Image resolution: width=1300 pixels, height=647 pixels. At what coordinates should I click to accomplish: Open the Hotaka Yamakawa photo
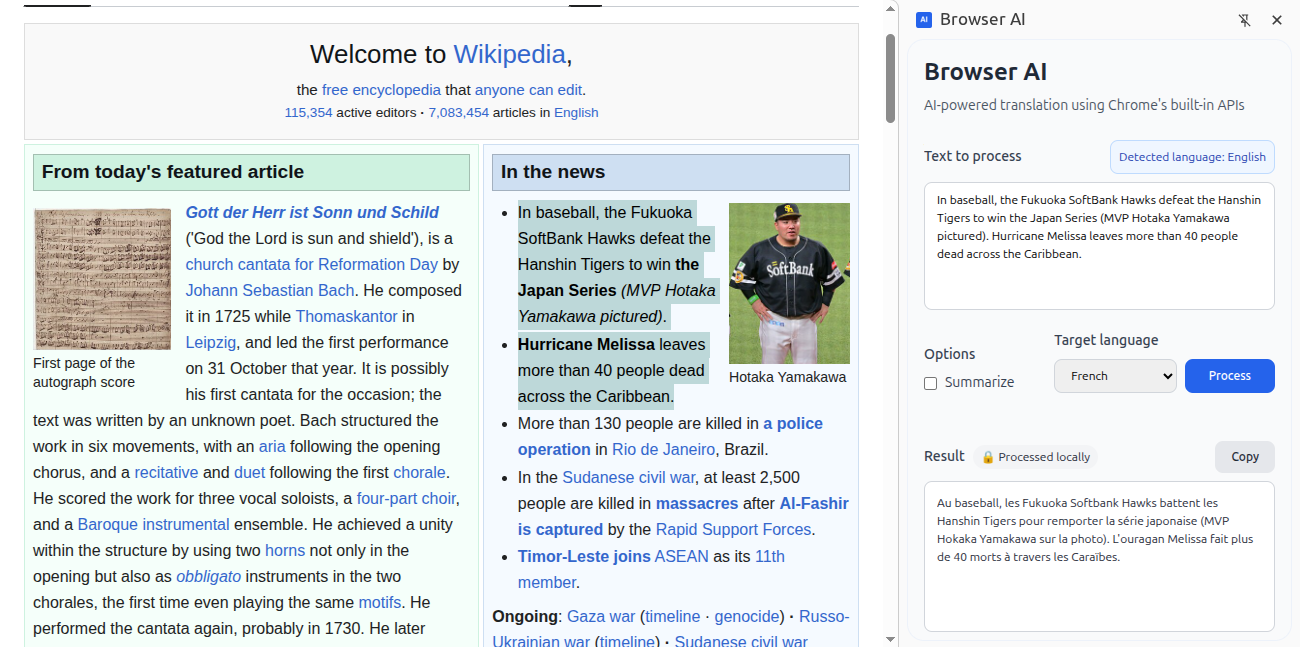(x=789, y=283)
